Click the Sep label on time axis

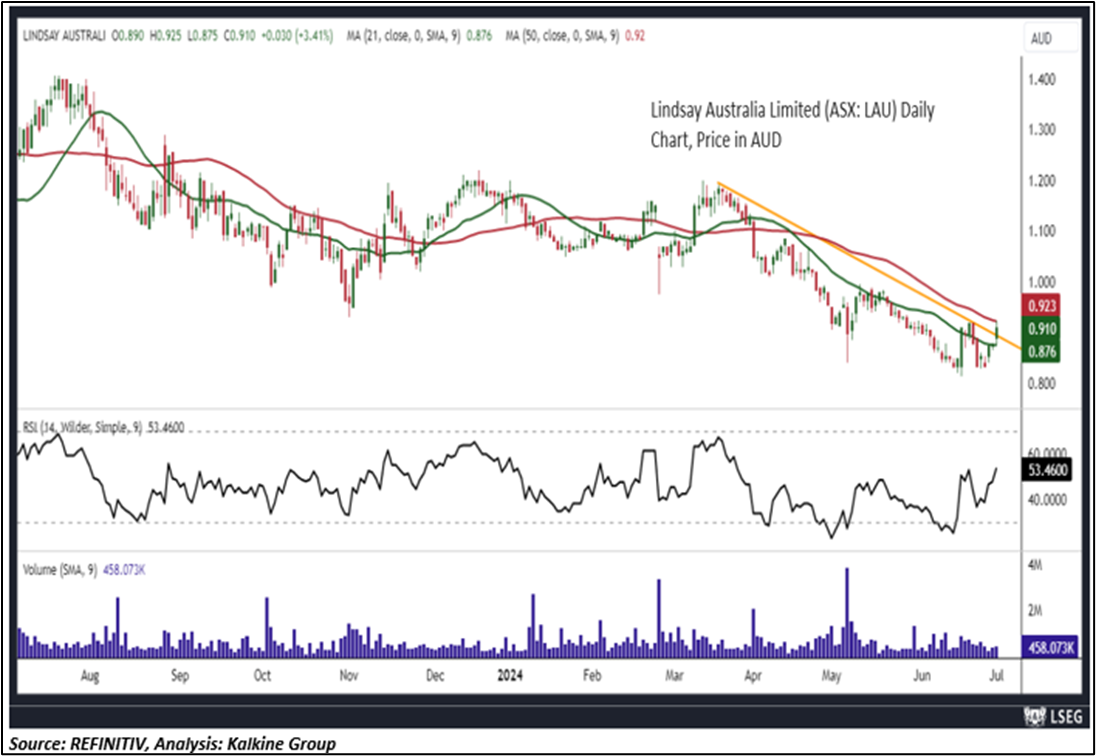180,676
